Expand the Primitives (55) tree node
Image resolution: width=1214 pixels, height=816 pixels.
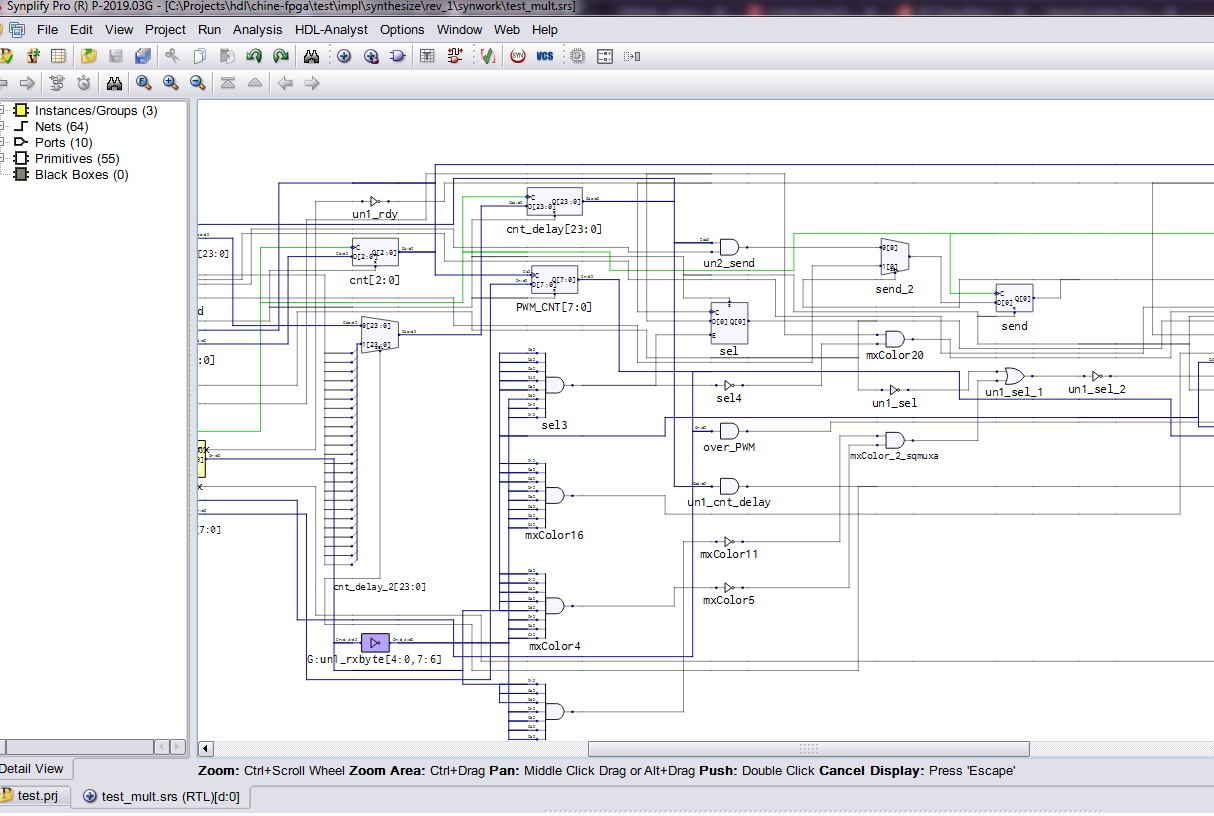pos(3,159)
